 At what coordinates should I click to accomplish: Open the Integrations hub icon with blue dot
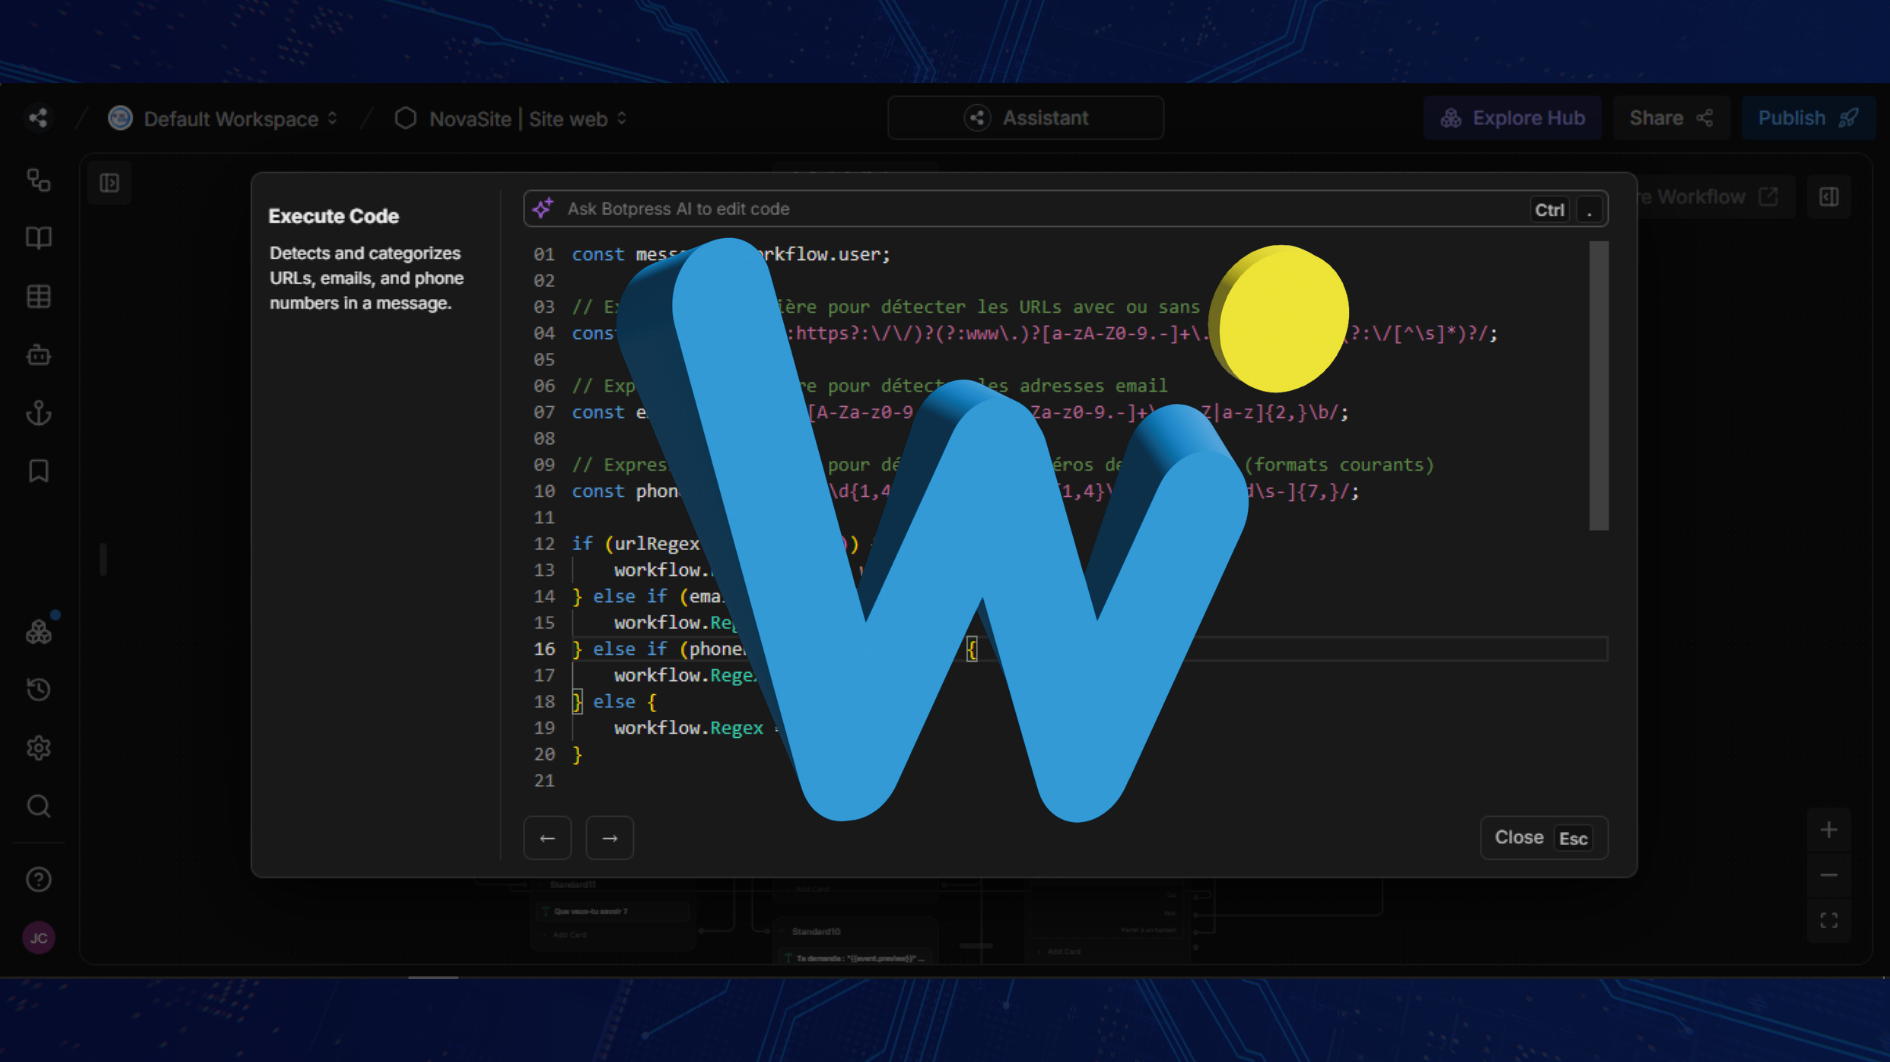pos(38,631)
